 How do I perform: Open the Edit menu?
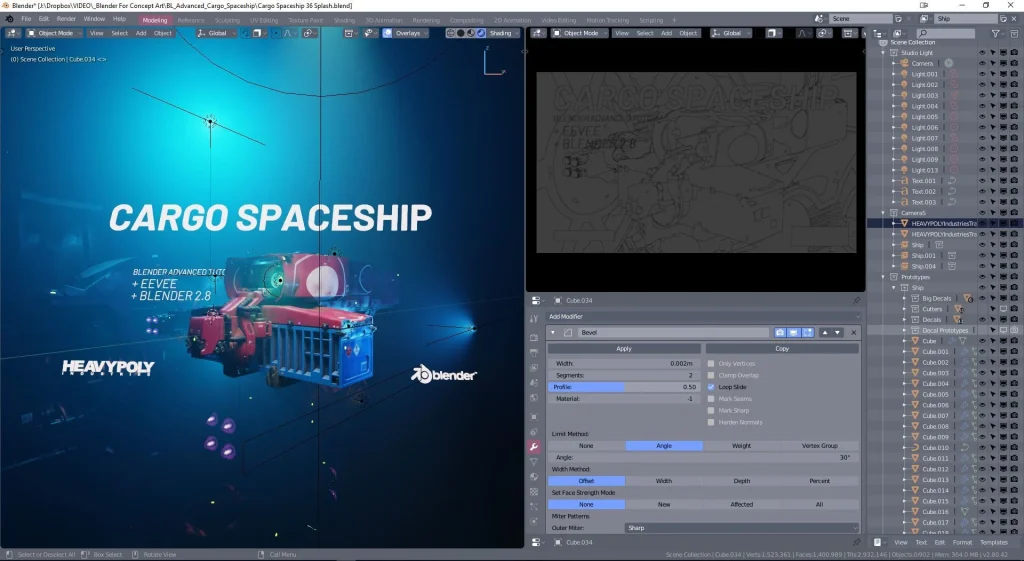point(44,19)
